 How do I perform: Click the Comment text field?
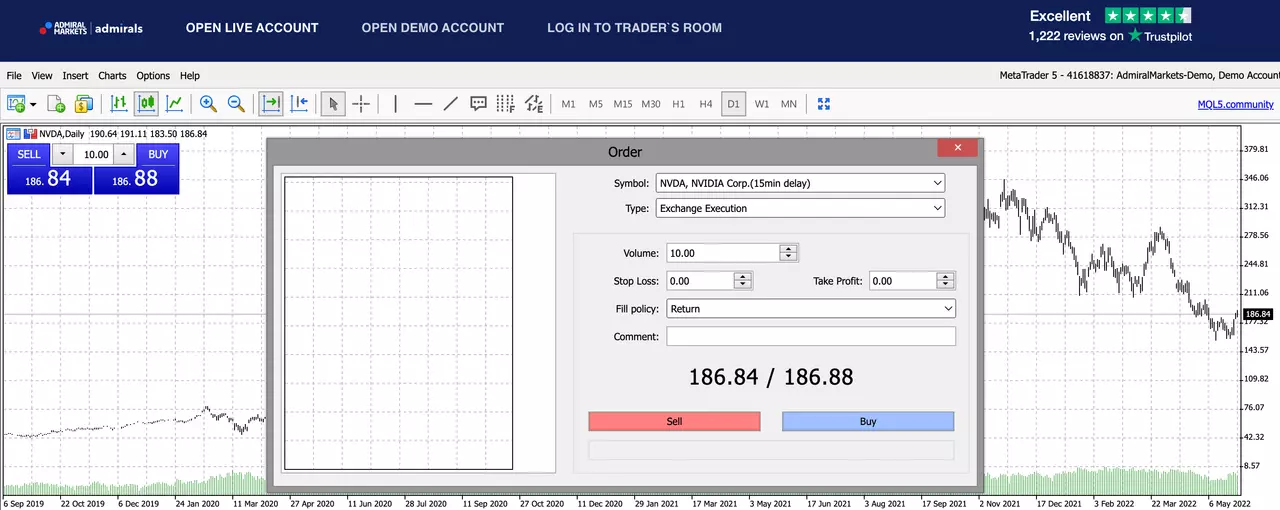pos(811,336)
